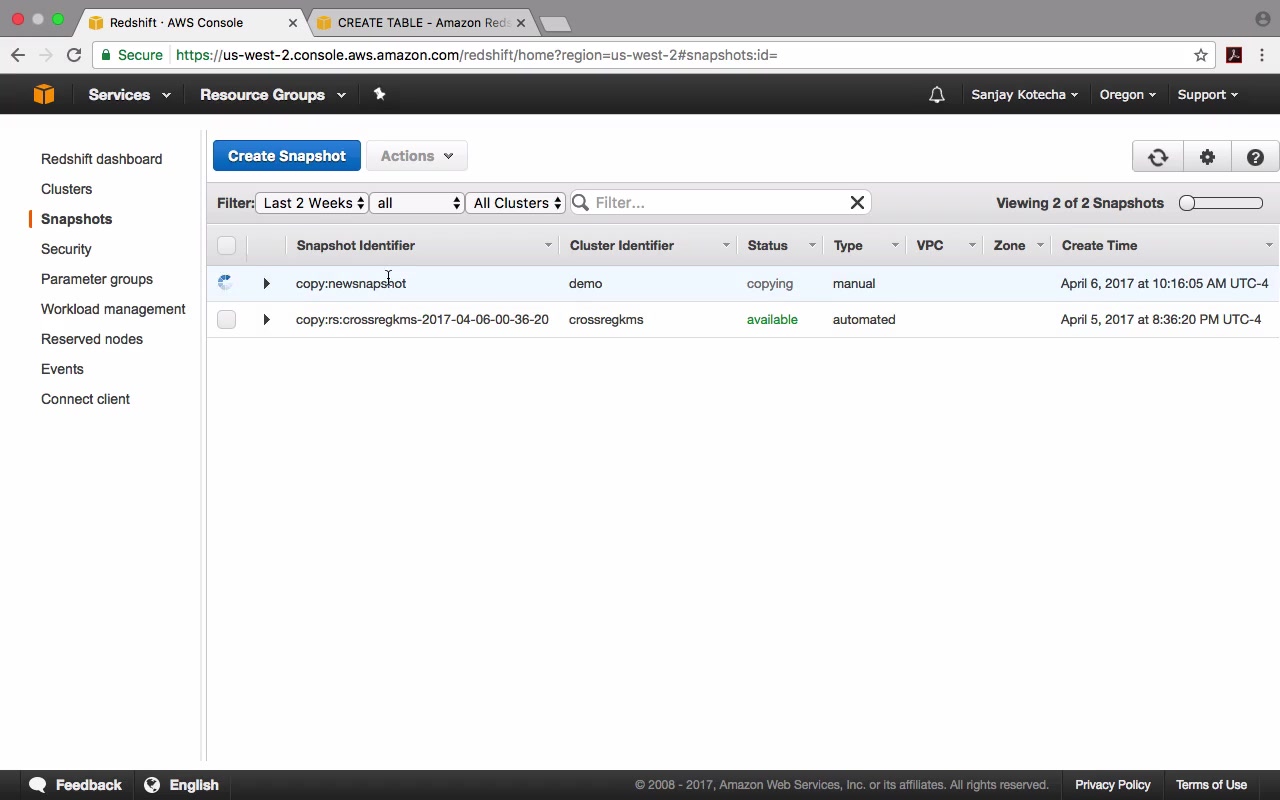The height and width of the screenshot is (800, 1280).
Task: Go back in browser history
Action: pos(18,55)
